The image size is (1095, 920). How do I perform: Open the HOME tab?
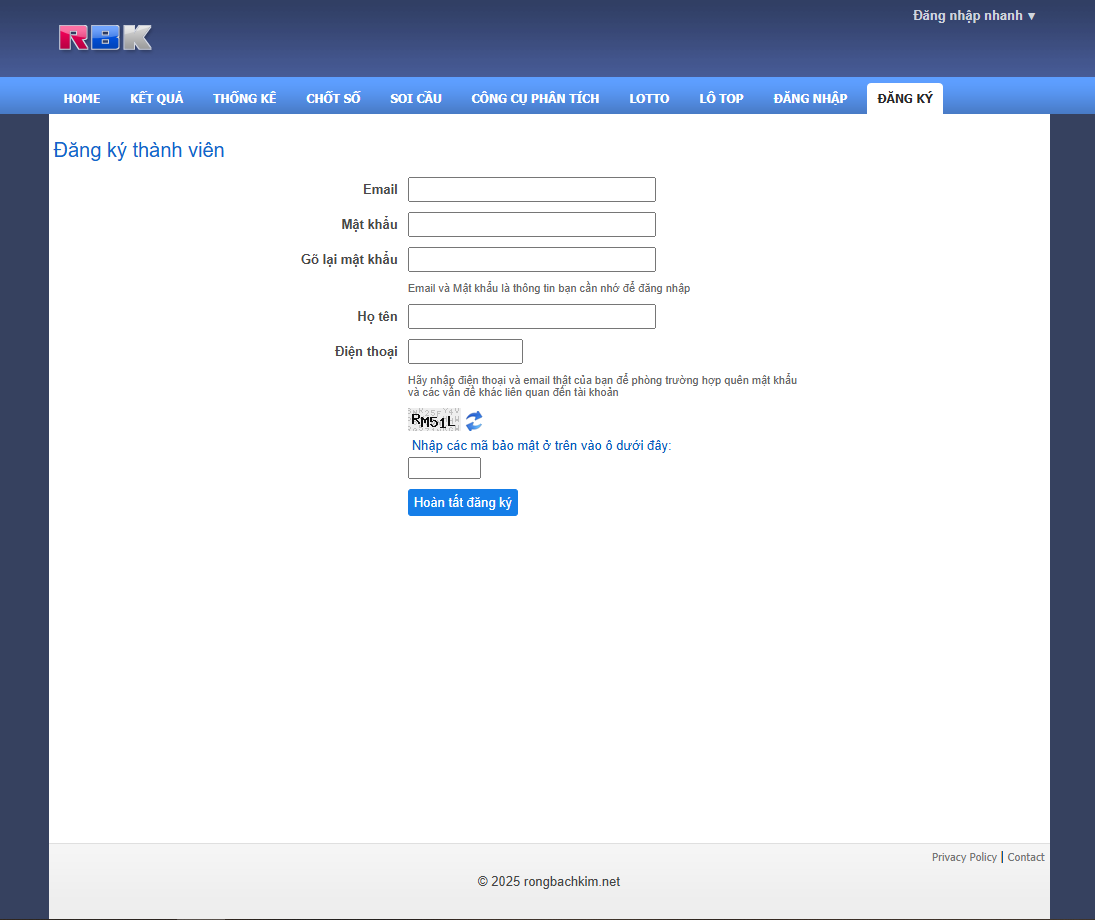pyautogui.click(x=82, y=98)
